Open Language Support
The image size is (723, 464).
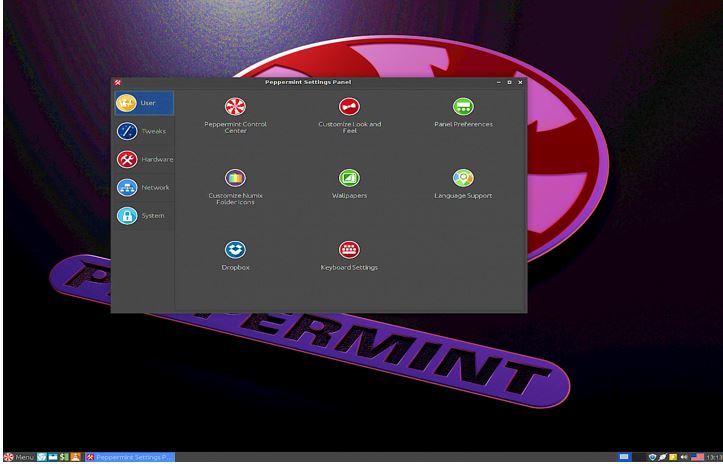point(463,184)
